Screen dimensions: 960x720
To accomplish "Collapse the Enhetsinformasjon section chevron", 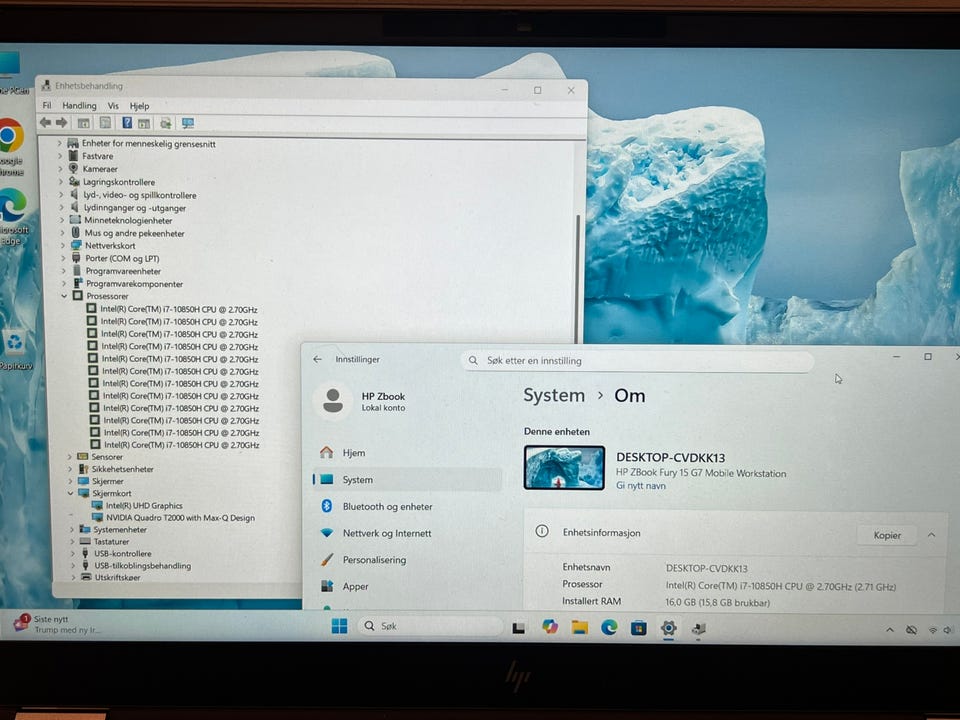I will (931, 534).
